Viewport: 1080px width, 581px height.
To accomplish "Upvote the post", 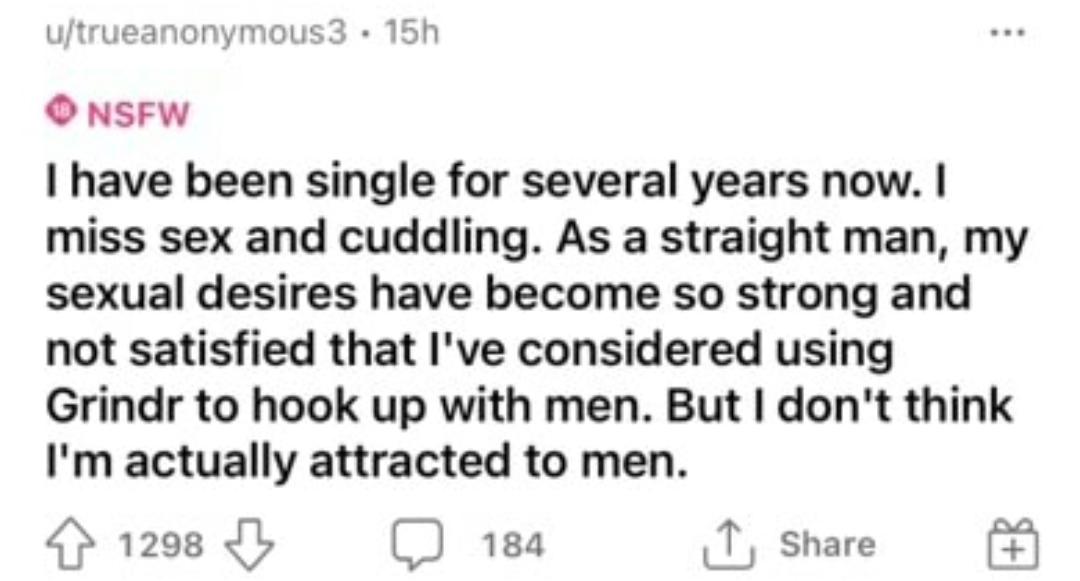I will pyautogui.click(x=71, y=545).
